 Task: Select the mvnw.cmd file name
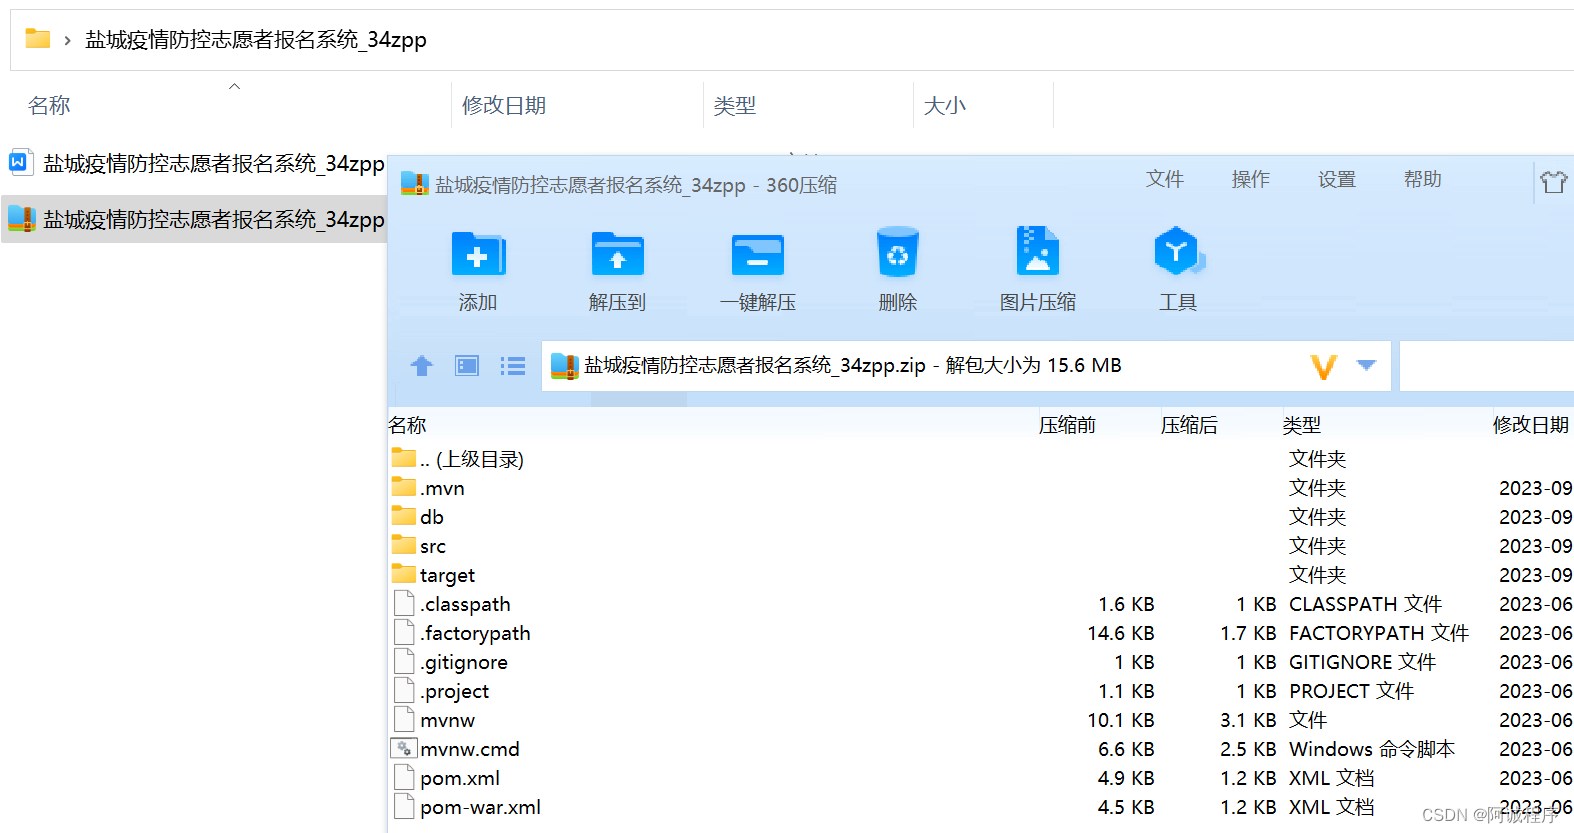470,749
